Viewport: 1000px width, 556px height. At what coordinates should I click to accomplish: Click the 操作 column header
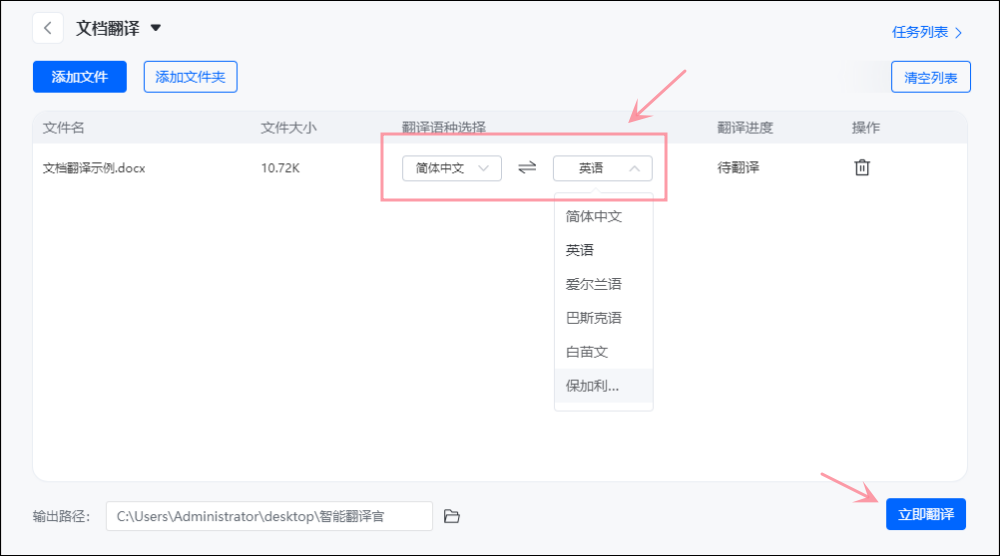pos(866,128)
